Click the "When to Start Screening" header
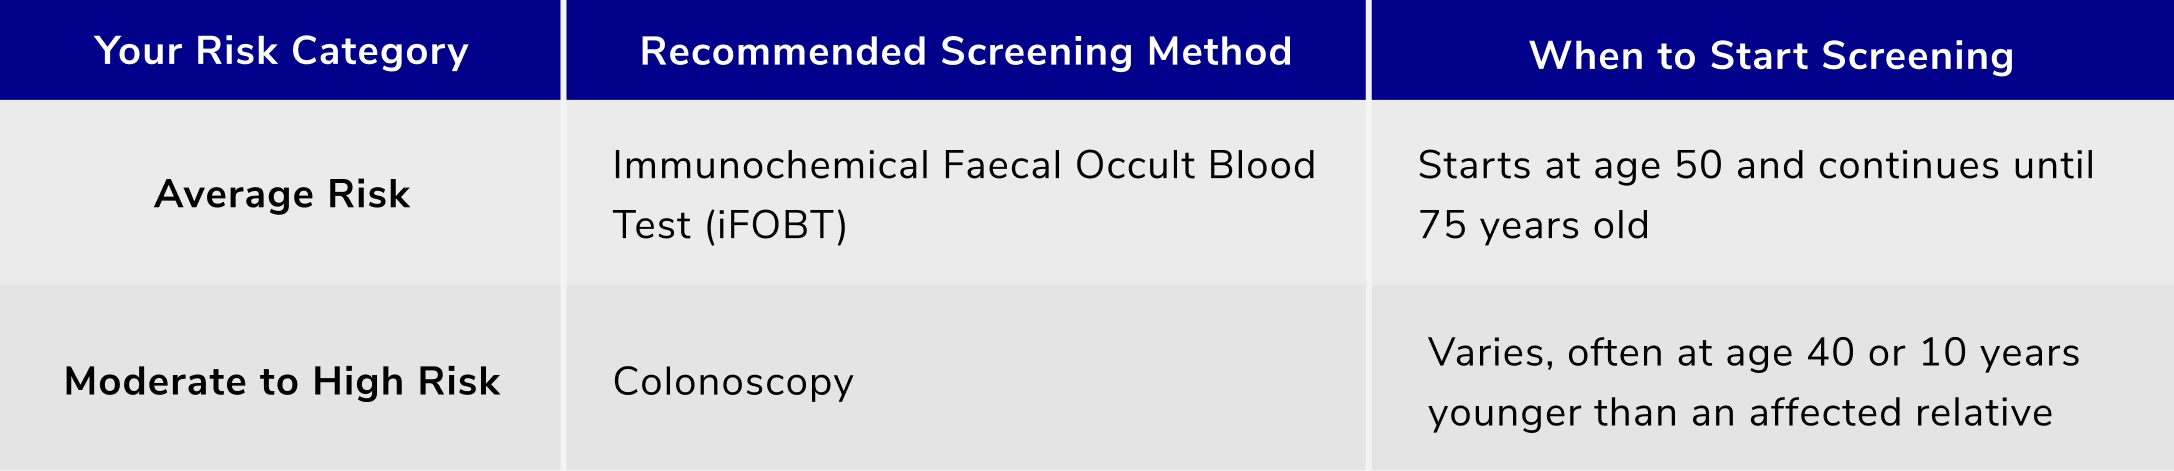This screenshot has height=471, width=2174. (x=1771, y=56)
